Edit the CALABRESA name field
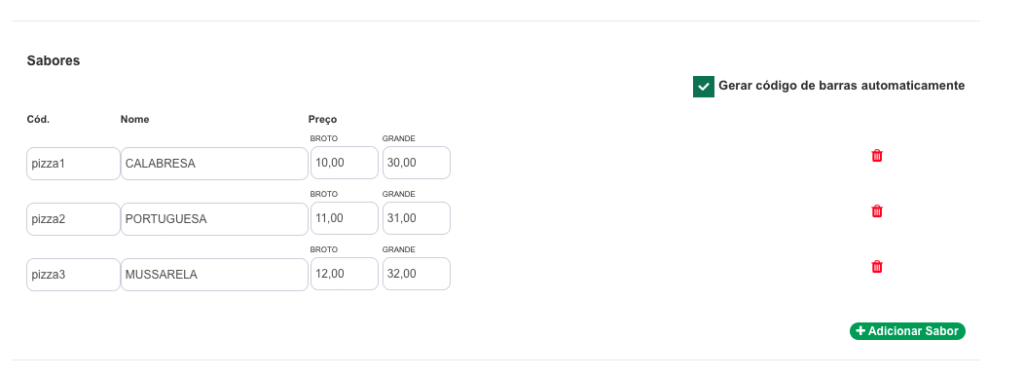Viewport: 1024px width, 377px height. tap(214, 163)
